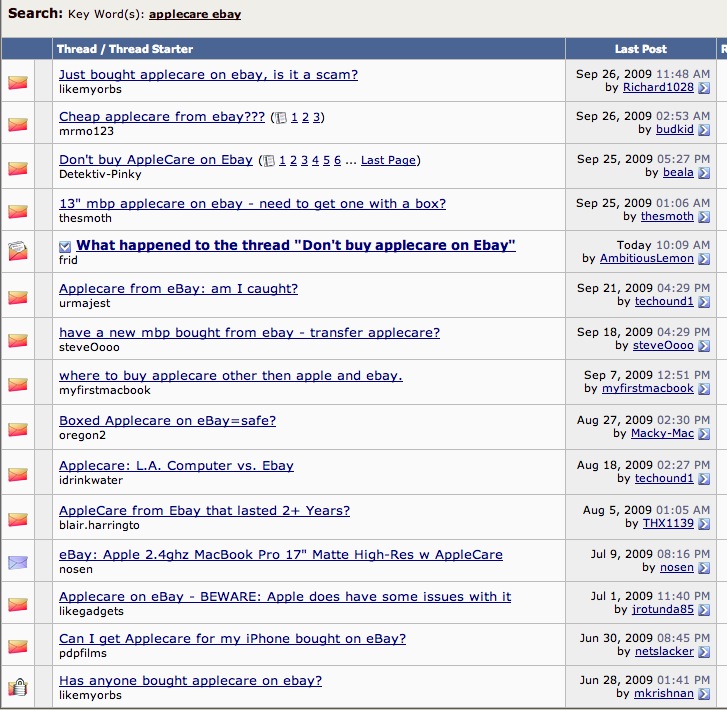Go to Last Page of Don't buy AppleCare

click(388, 160)
